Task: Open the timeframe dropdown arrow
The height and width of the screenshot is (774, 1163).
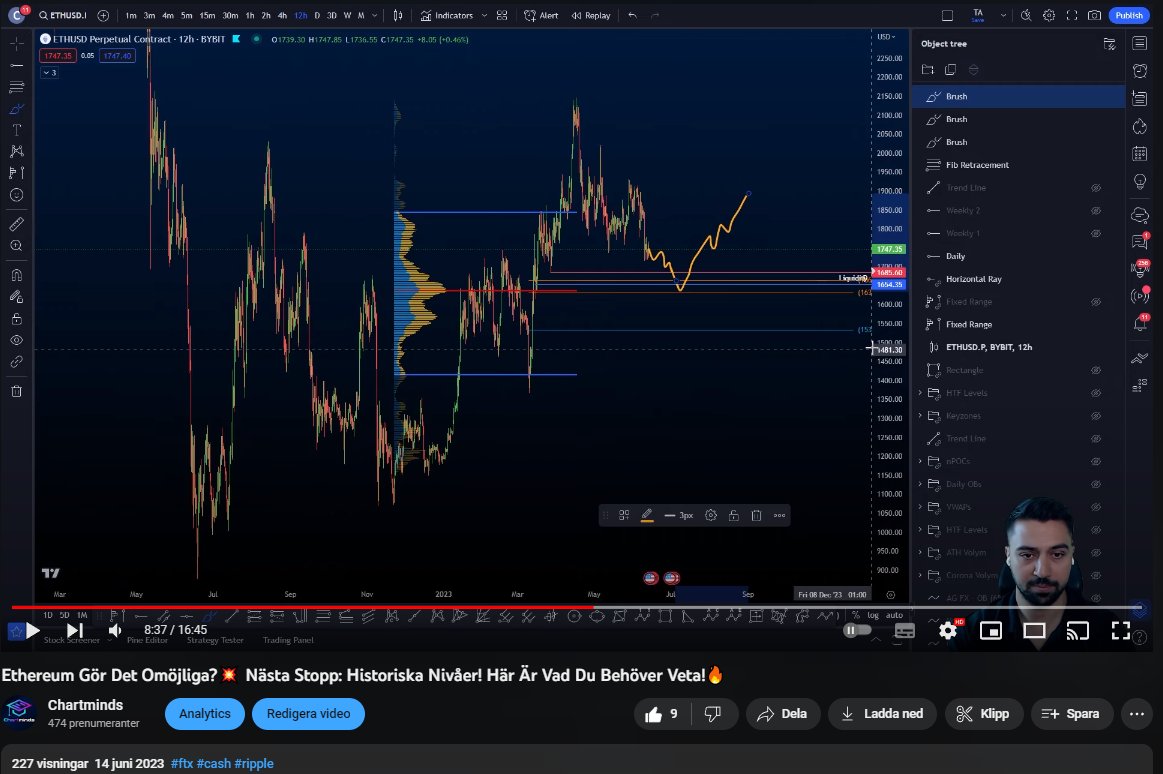Action: click(x=375, y=16)
